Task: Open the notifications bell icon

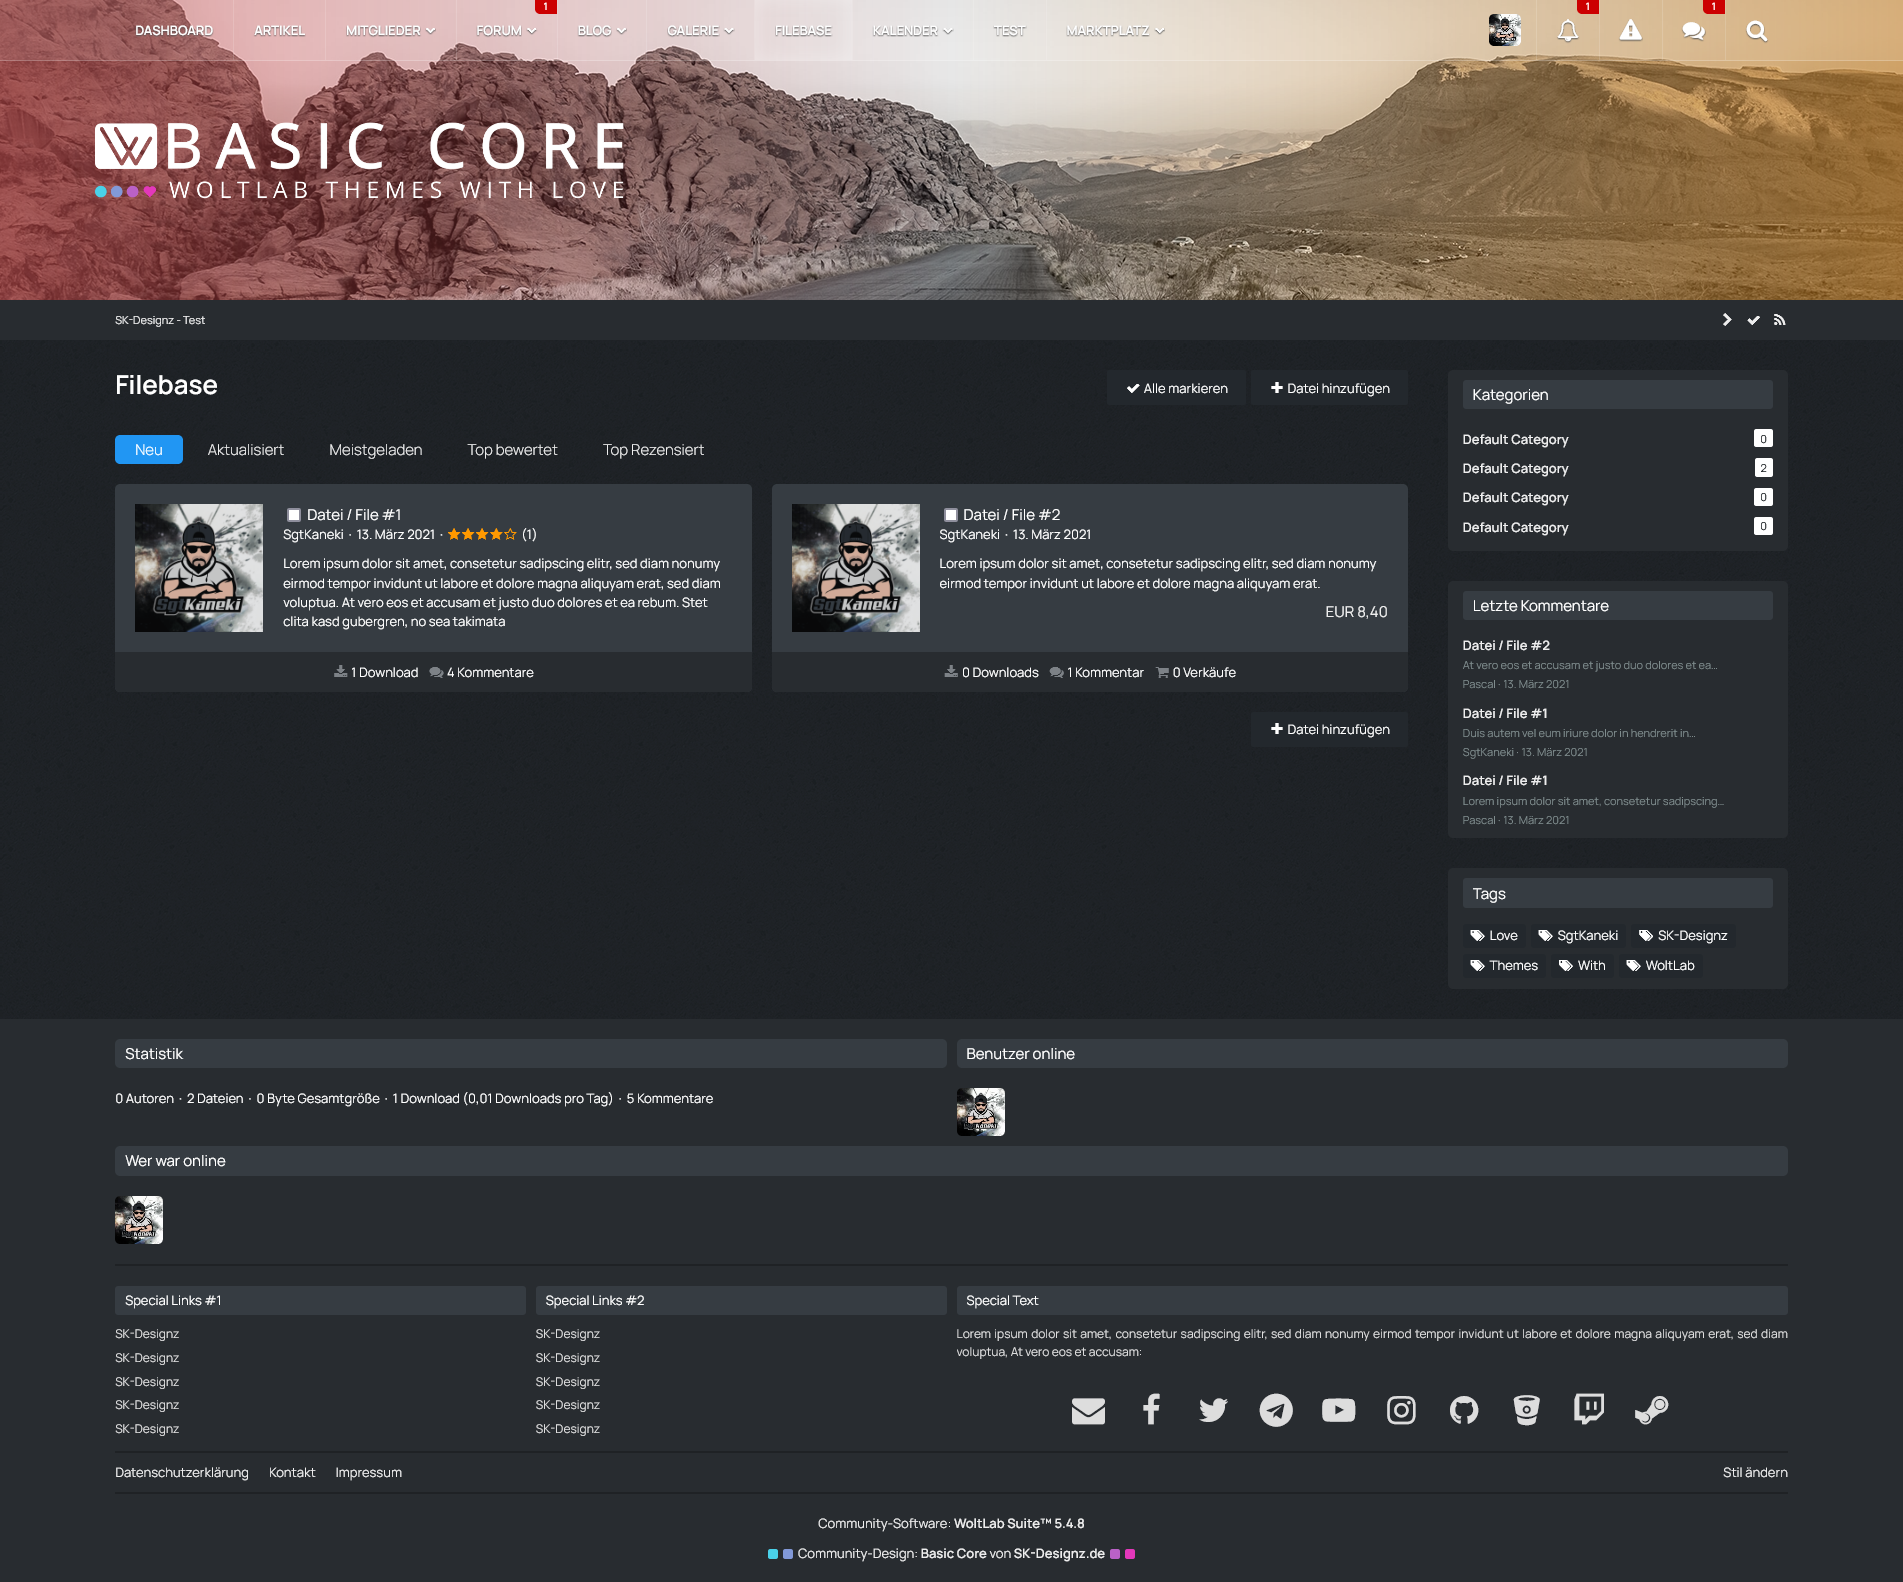Action: [1567, 31]
